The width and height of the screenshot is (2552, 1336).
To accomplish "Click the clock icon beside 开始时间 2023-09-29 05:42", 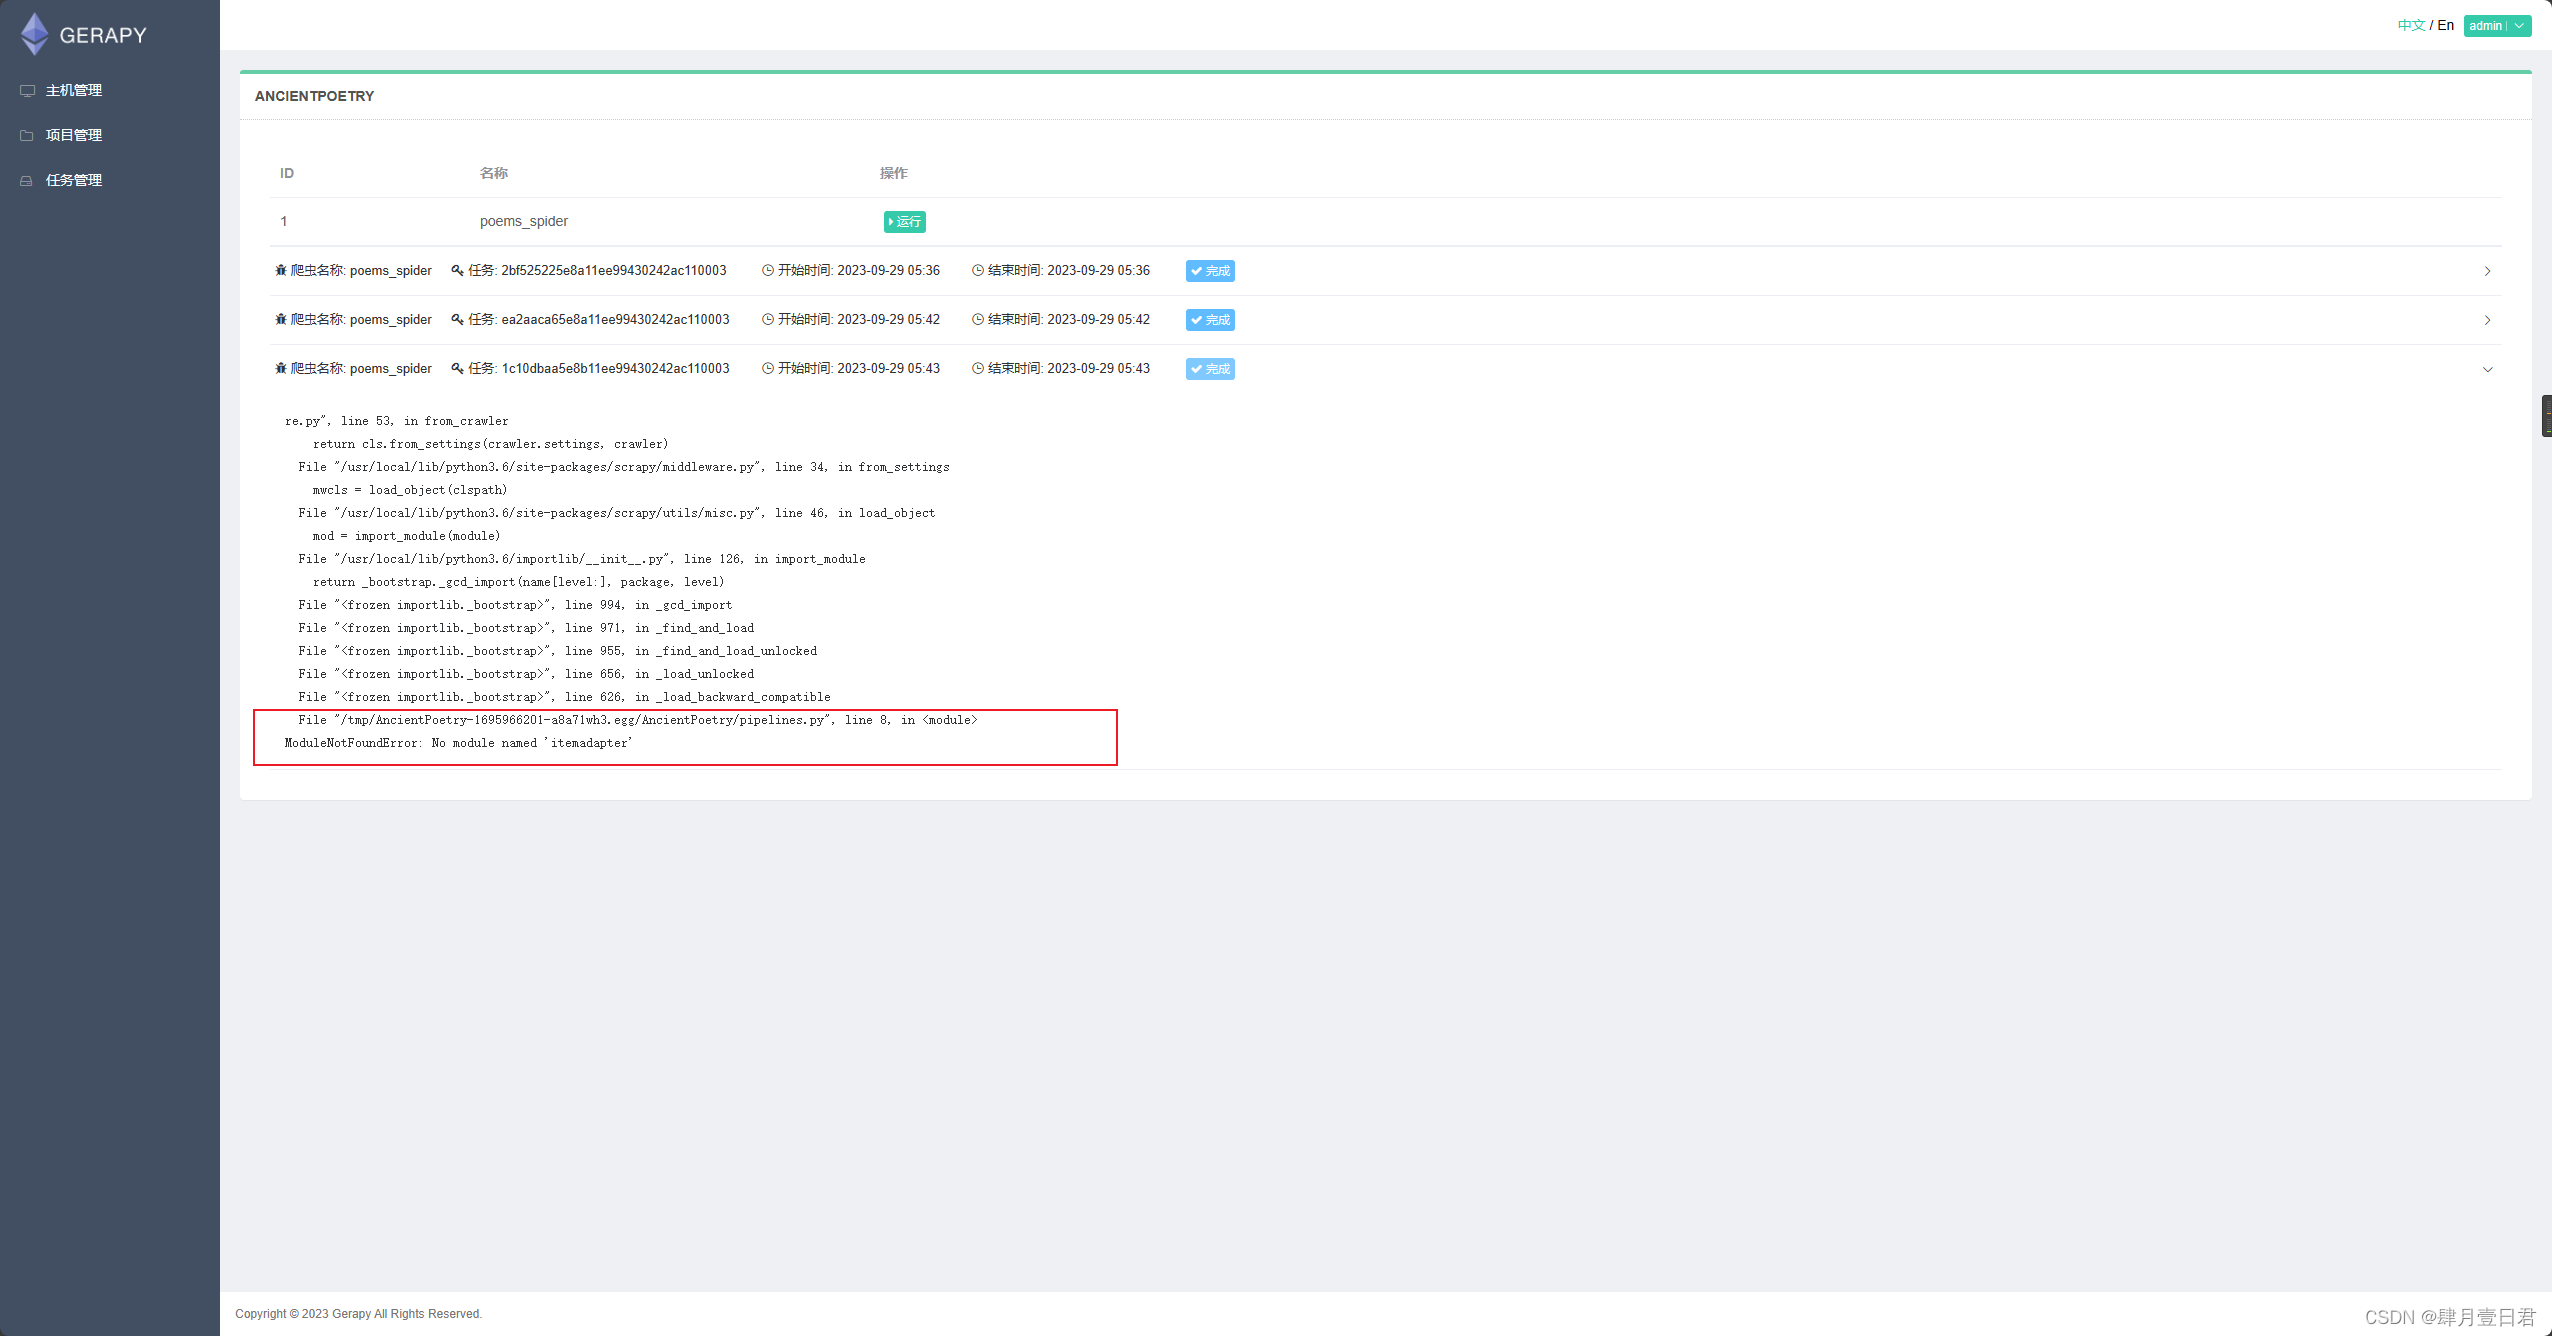I will (767, 319).
